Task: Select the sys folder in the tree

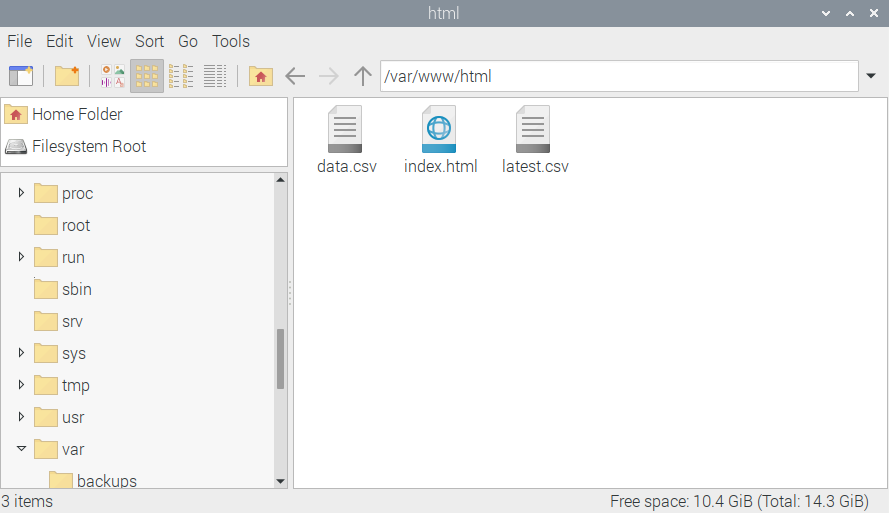Action: [x=60, y=354]
